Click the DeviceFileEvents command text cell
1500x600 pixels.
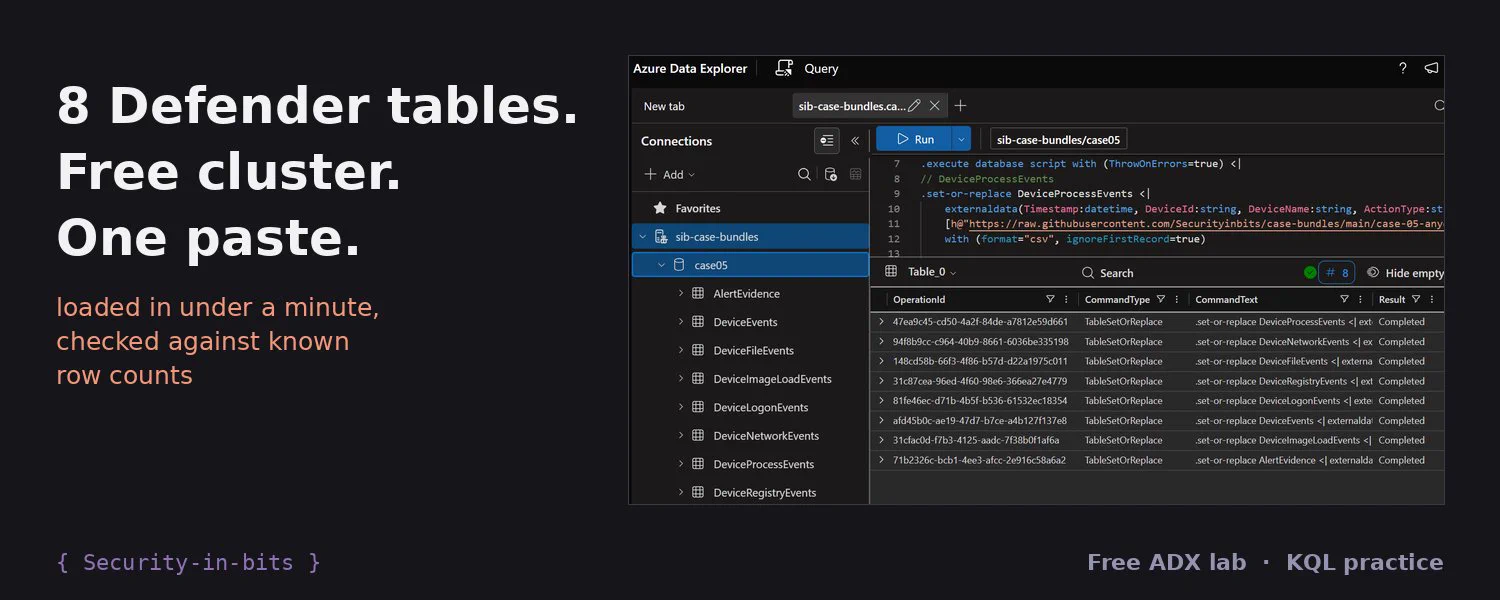1283,361
